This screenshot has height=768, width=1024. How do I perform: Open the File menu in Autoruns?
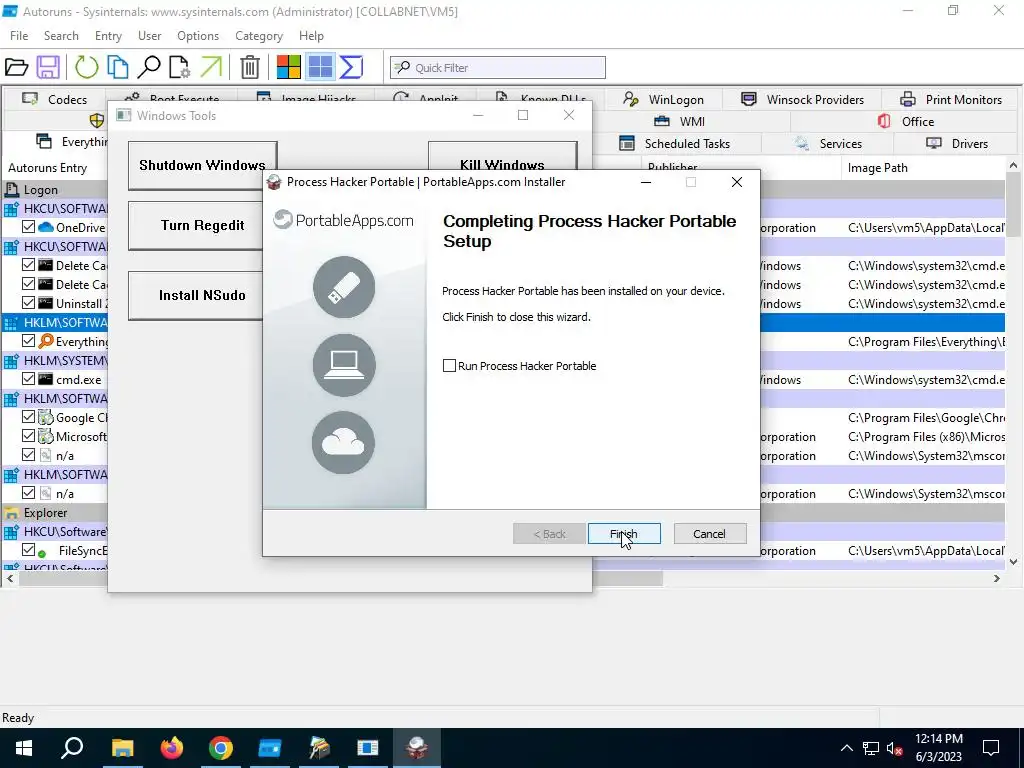point(19,36)
